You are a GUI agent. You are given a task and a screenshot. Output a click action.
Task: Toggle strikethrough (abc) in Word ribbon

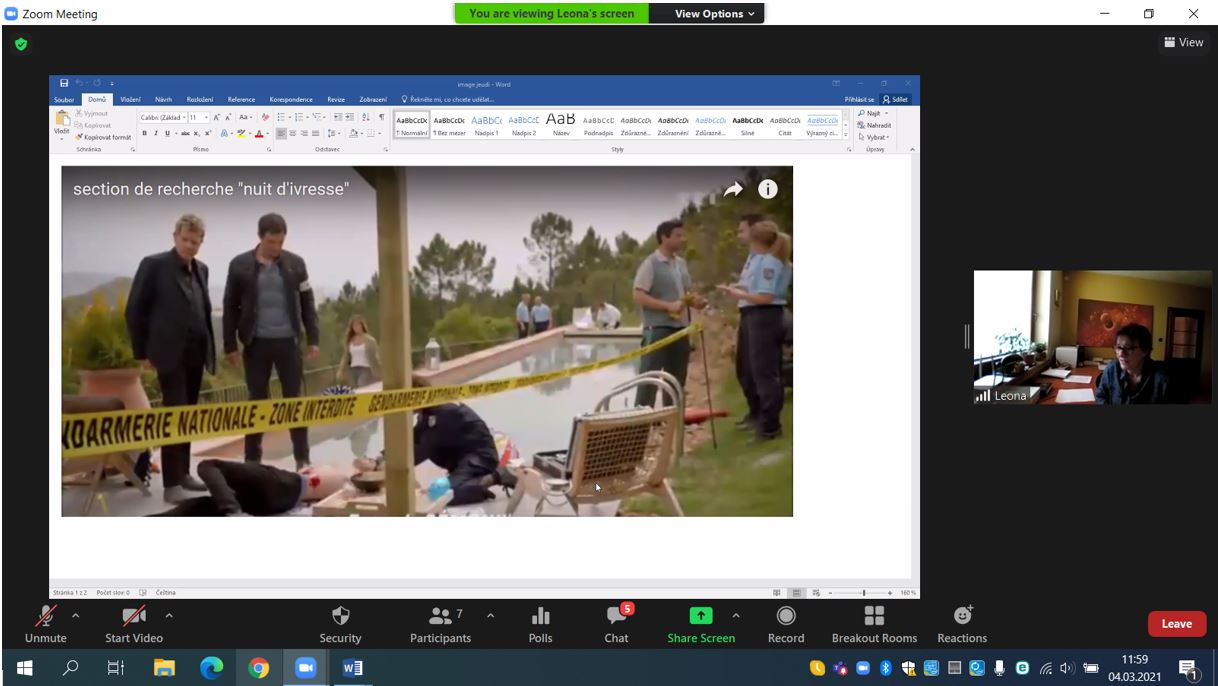pos(185,133)
